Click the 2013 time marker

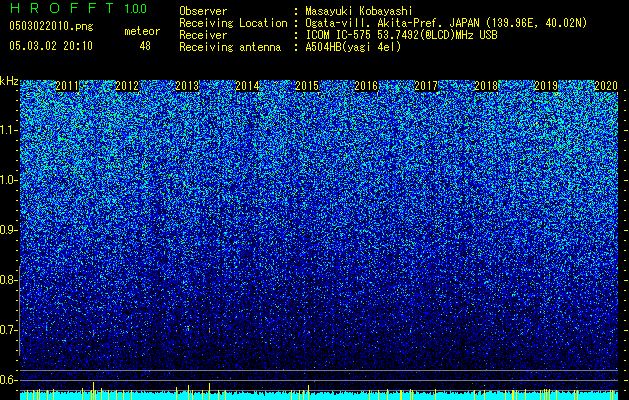click(187, 86)
